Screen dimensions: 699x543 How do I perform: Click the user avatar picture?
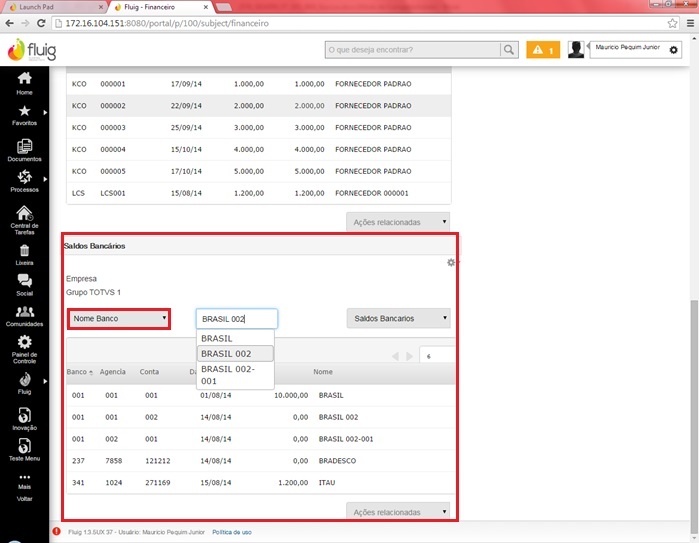576,49
